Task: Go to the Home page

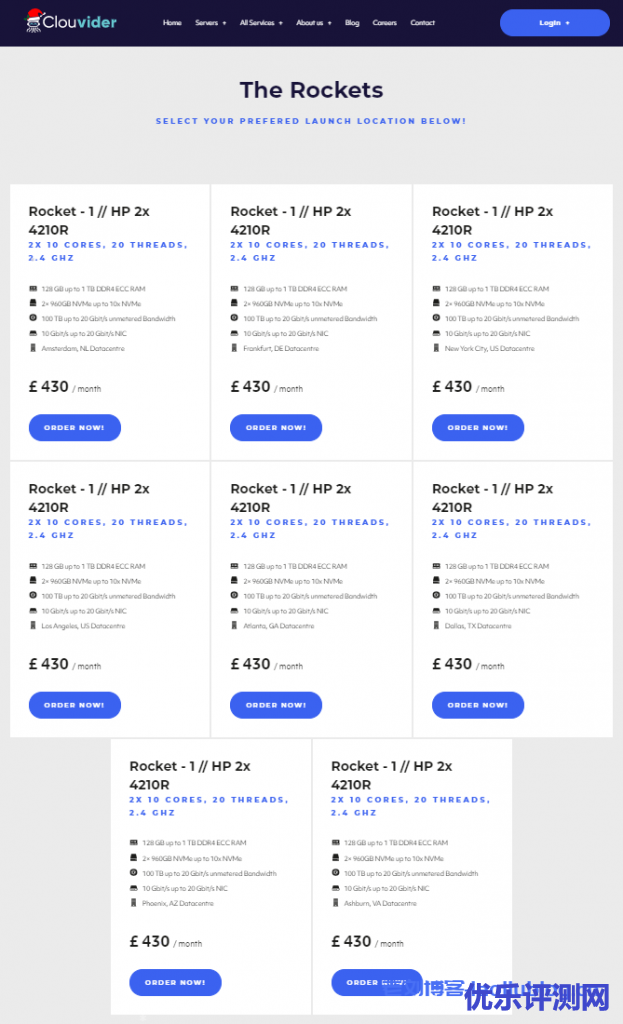Action: (172, 23)
